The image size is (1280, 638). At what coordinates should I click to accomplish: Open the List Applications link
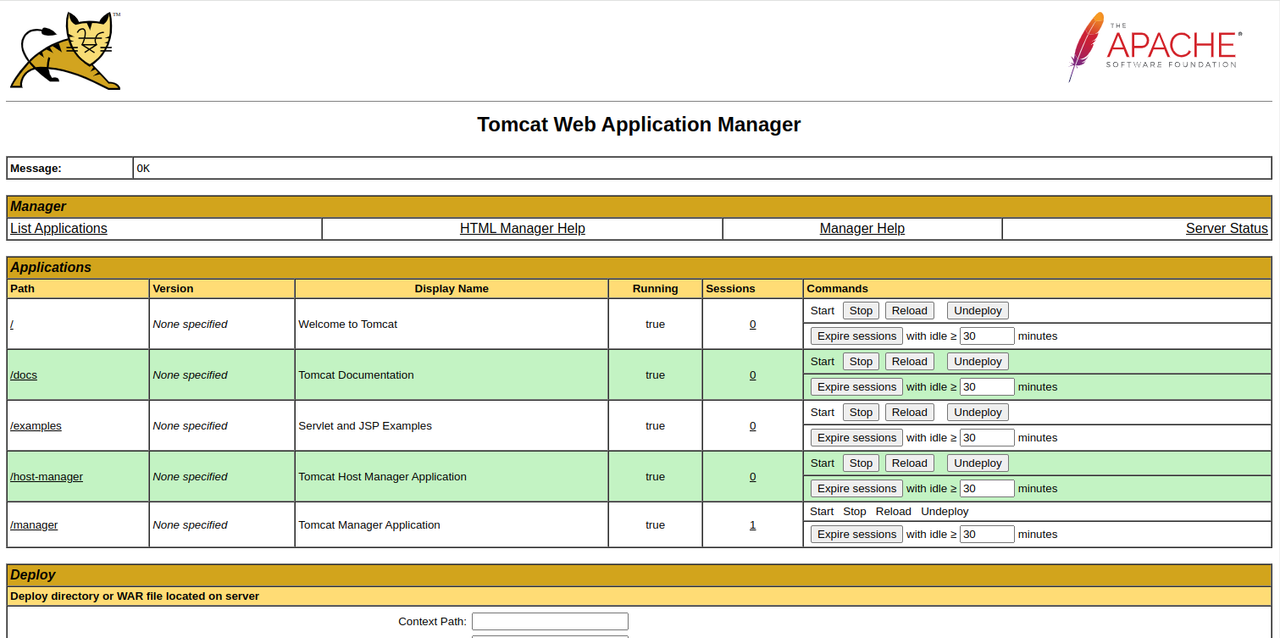pos(58,228)
